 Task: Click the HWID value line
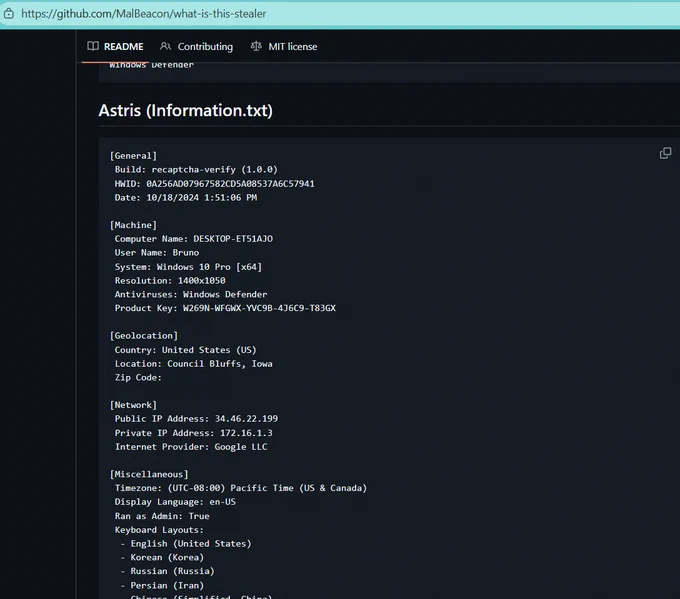[x=215, y=183]
